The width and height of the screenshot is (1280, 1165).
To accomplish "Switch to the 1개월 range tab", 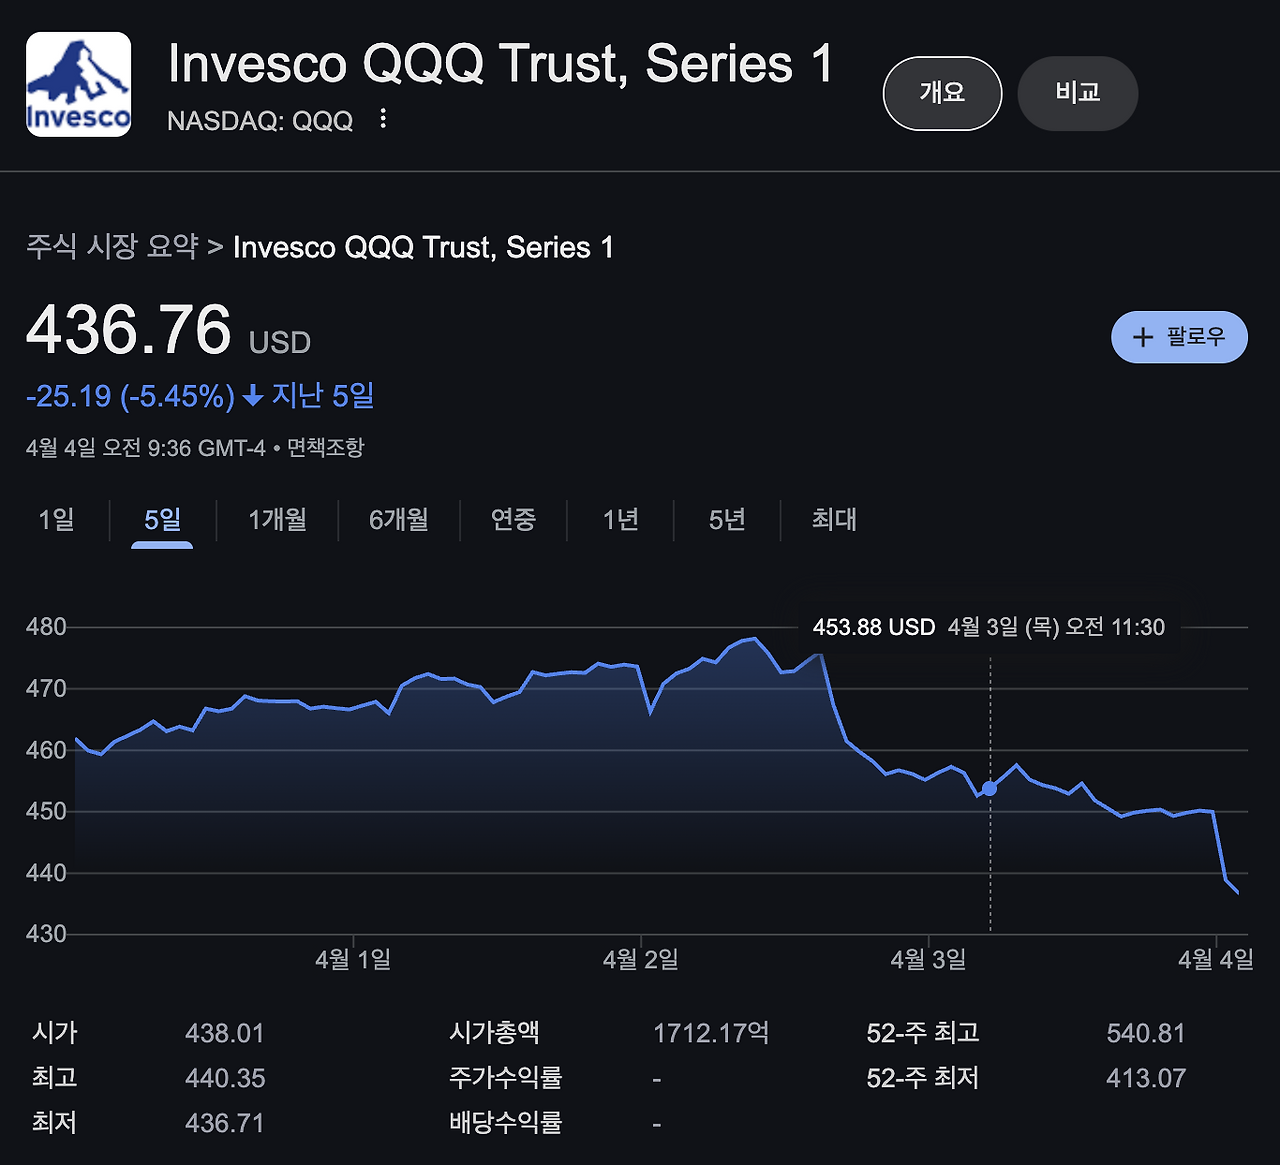I will (277, 520).
